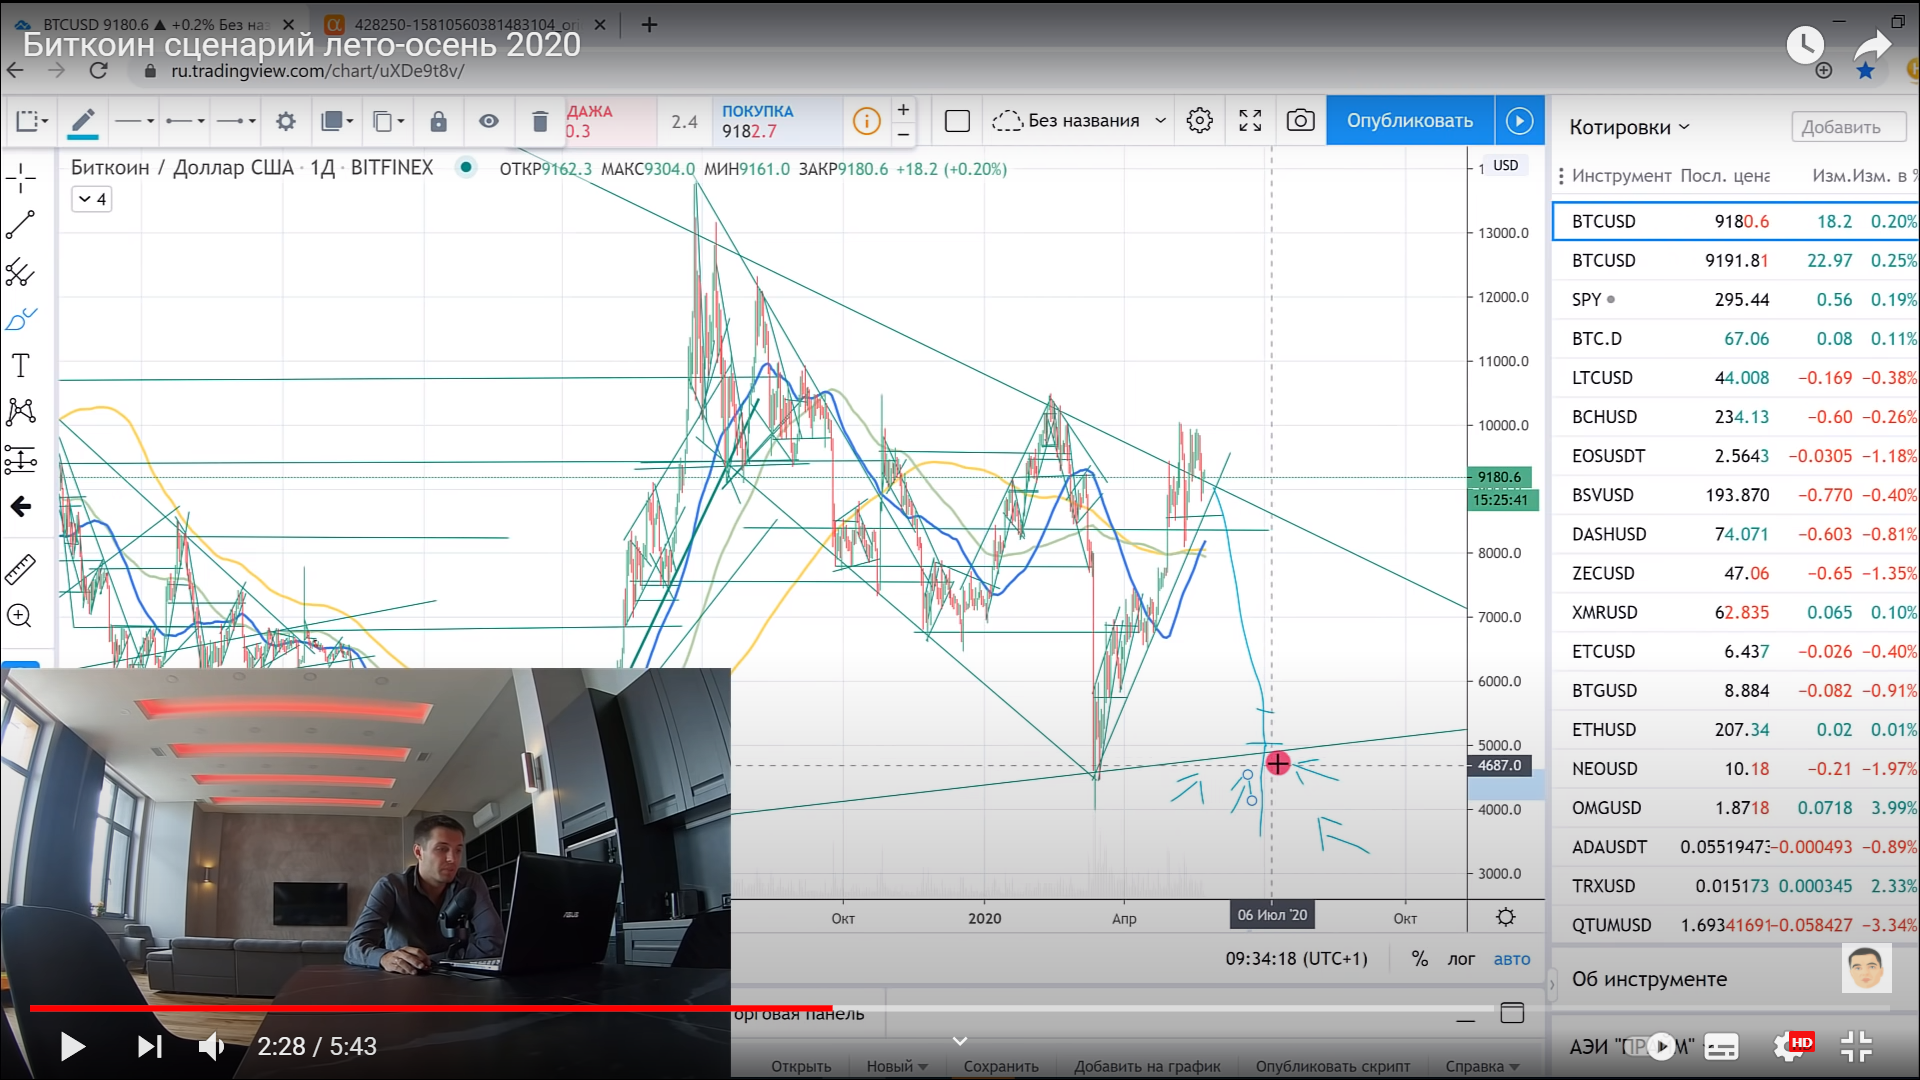1920x1080 pixels.
Task: Click the YouTube share arrow icon
Action: pos(1871,47)
